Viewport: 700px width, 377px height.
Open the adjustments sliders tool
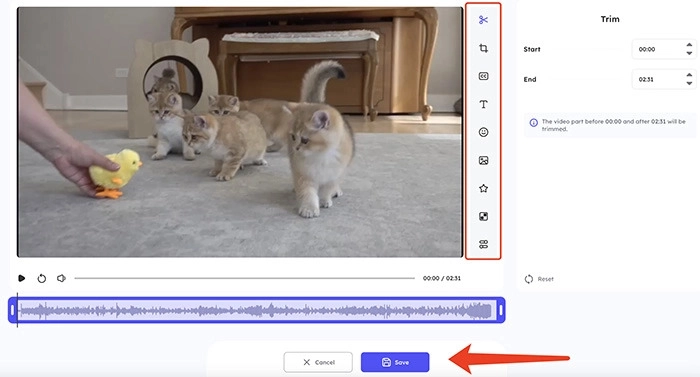pyautogui.click(x=483, y=244)
